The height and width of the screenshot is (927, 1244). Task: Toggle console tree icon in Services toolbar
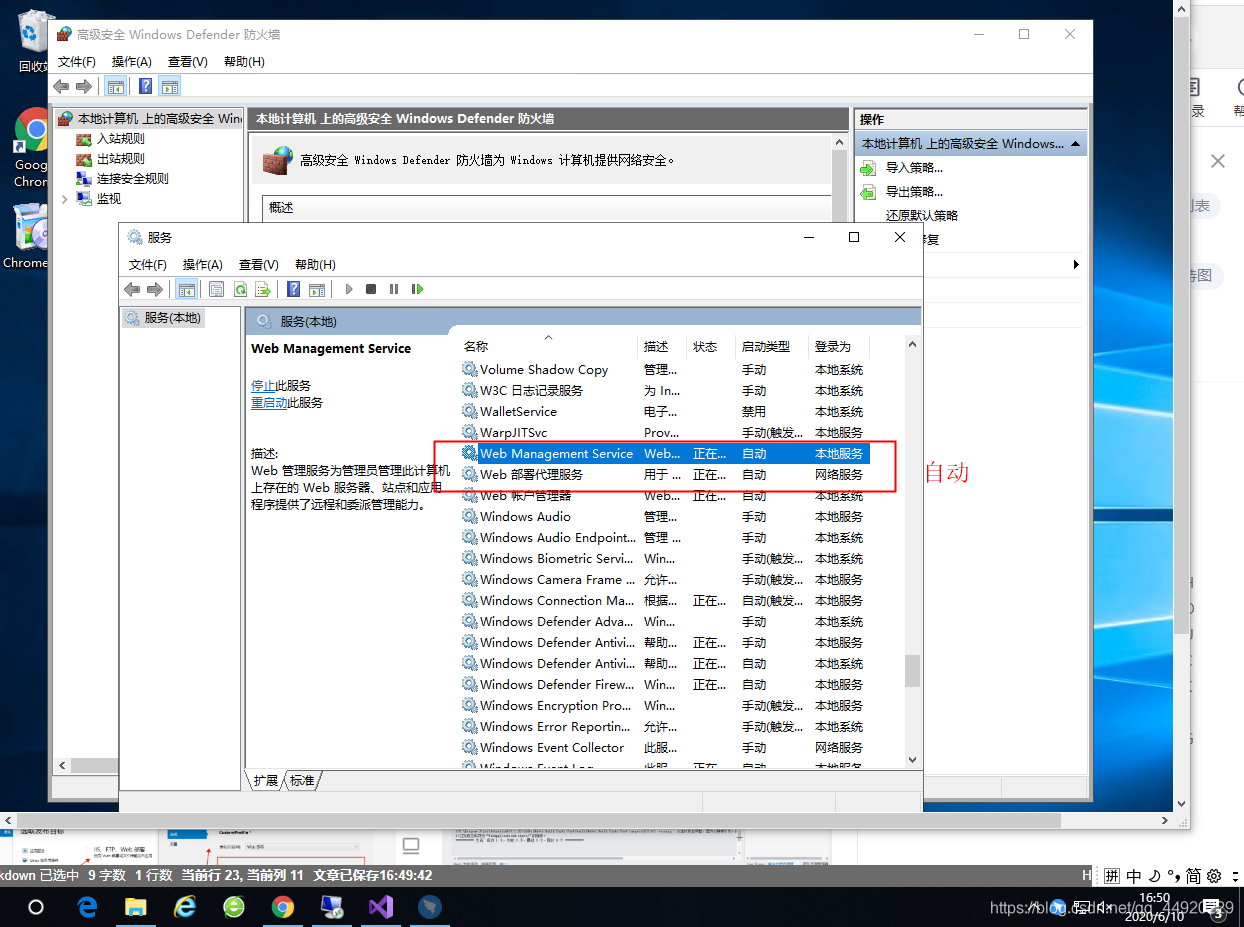[186, 289]
